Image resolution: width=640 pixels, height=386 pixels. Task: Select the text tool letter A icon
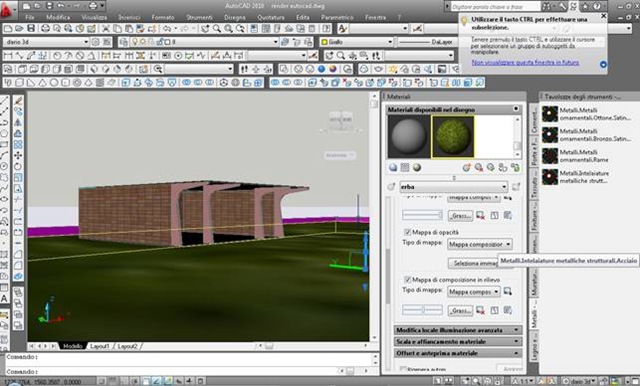(x=4, y=299)
